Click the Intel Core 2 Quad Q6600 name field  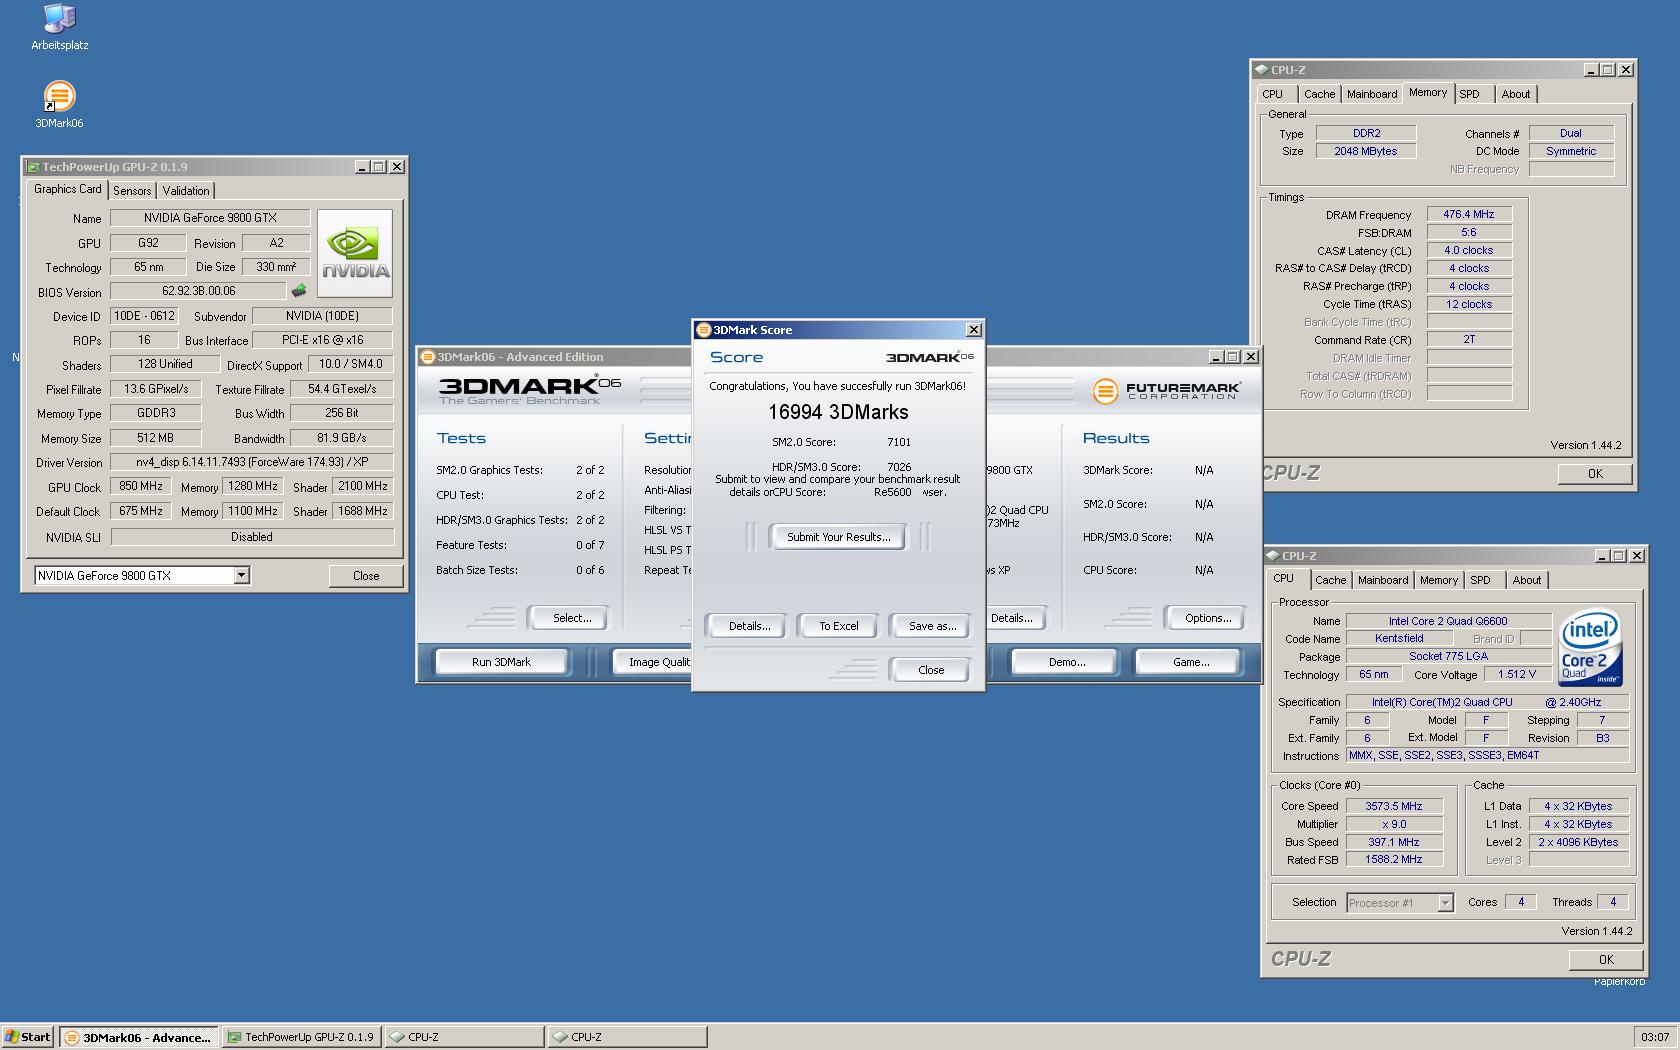point(1448,621)
